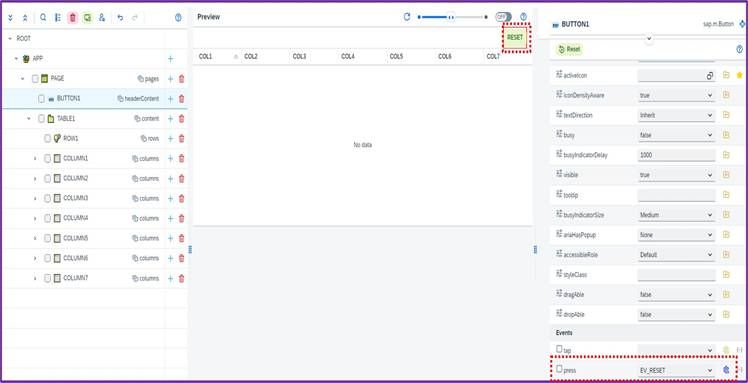Click the help icon beside Reset in properties
This screenshot has width=748, height=383.
pos(739,49)
